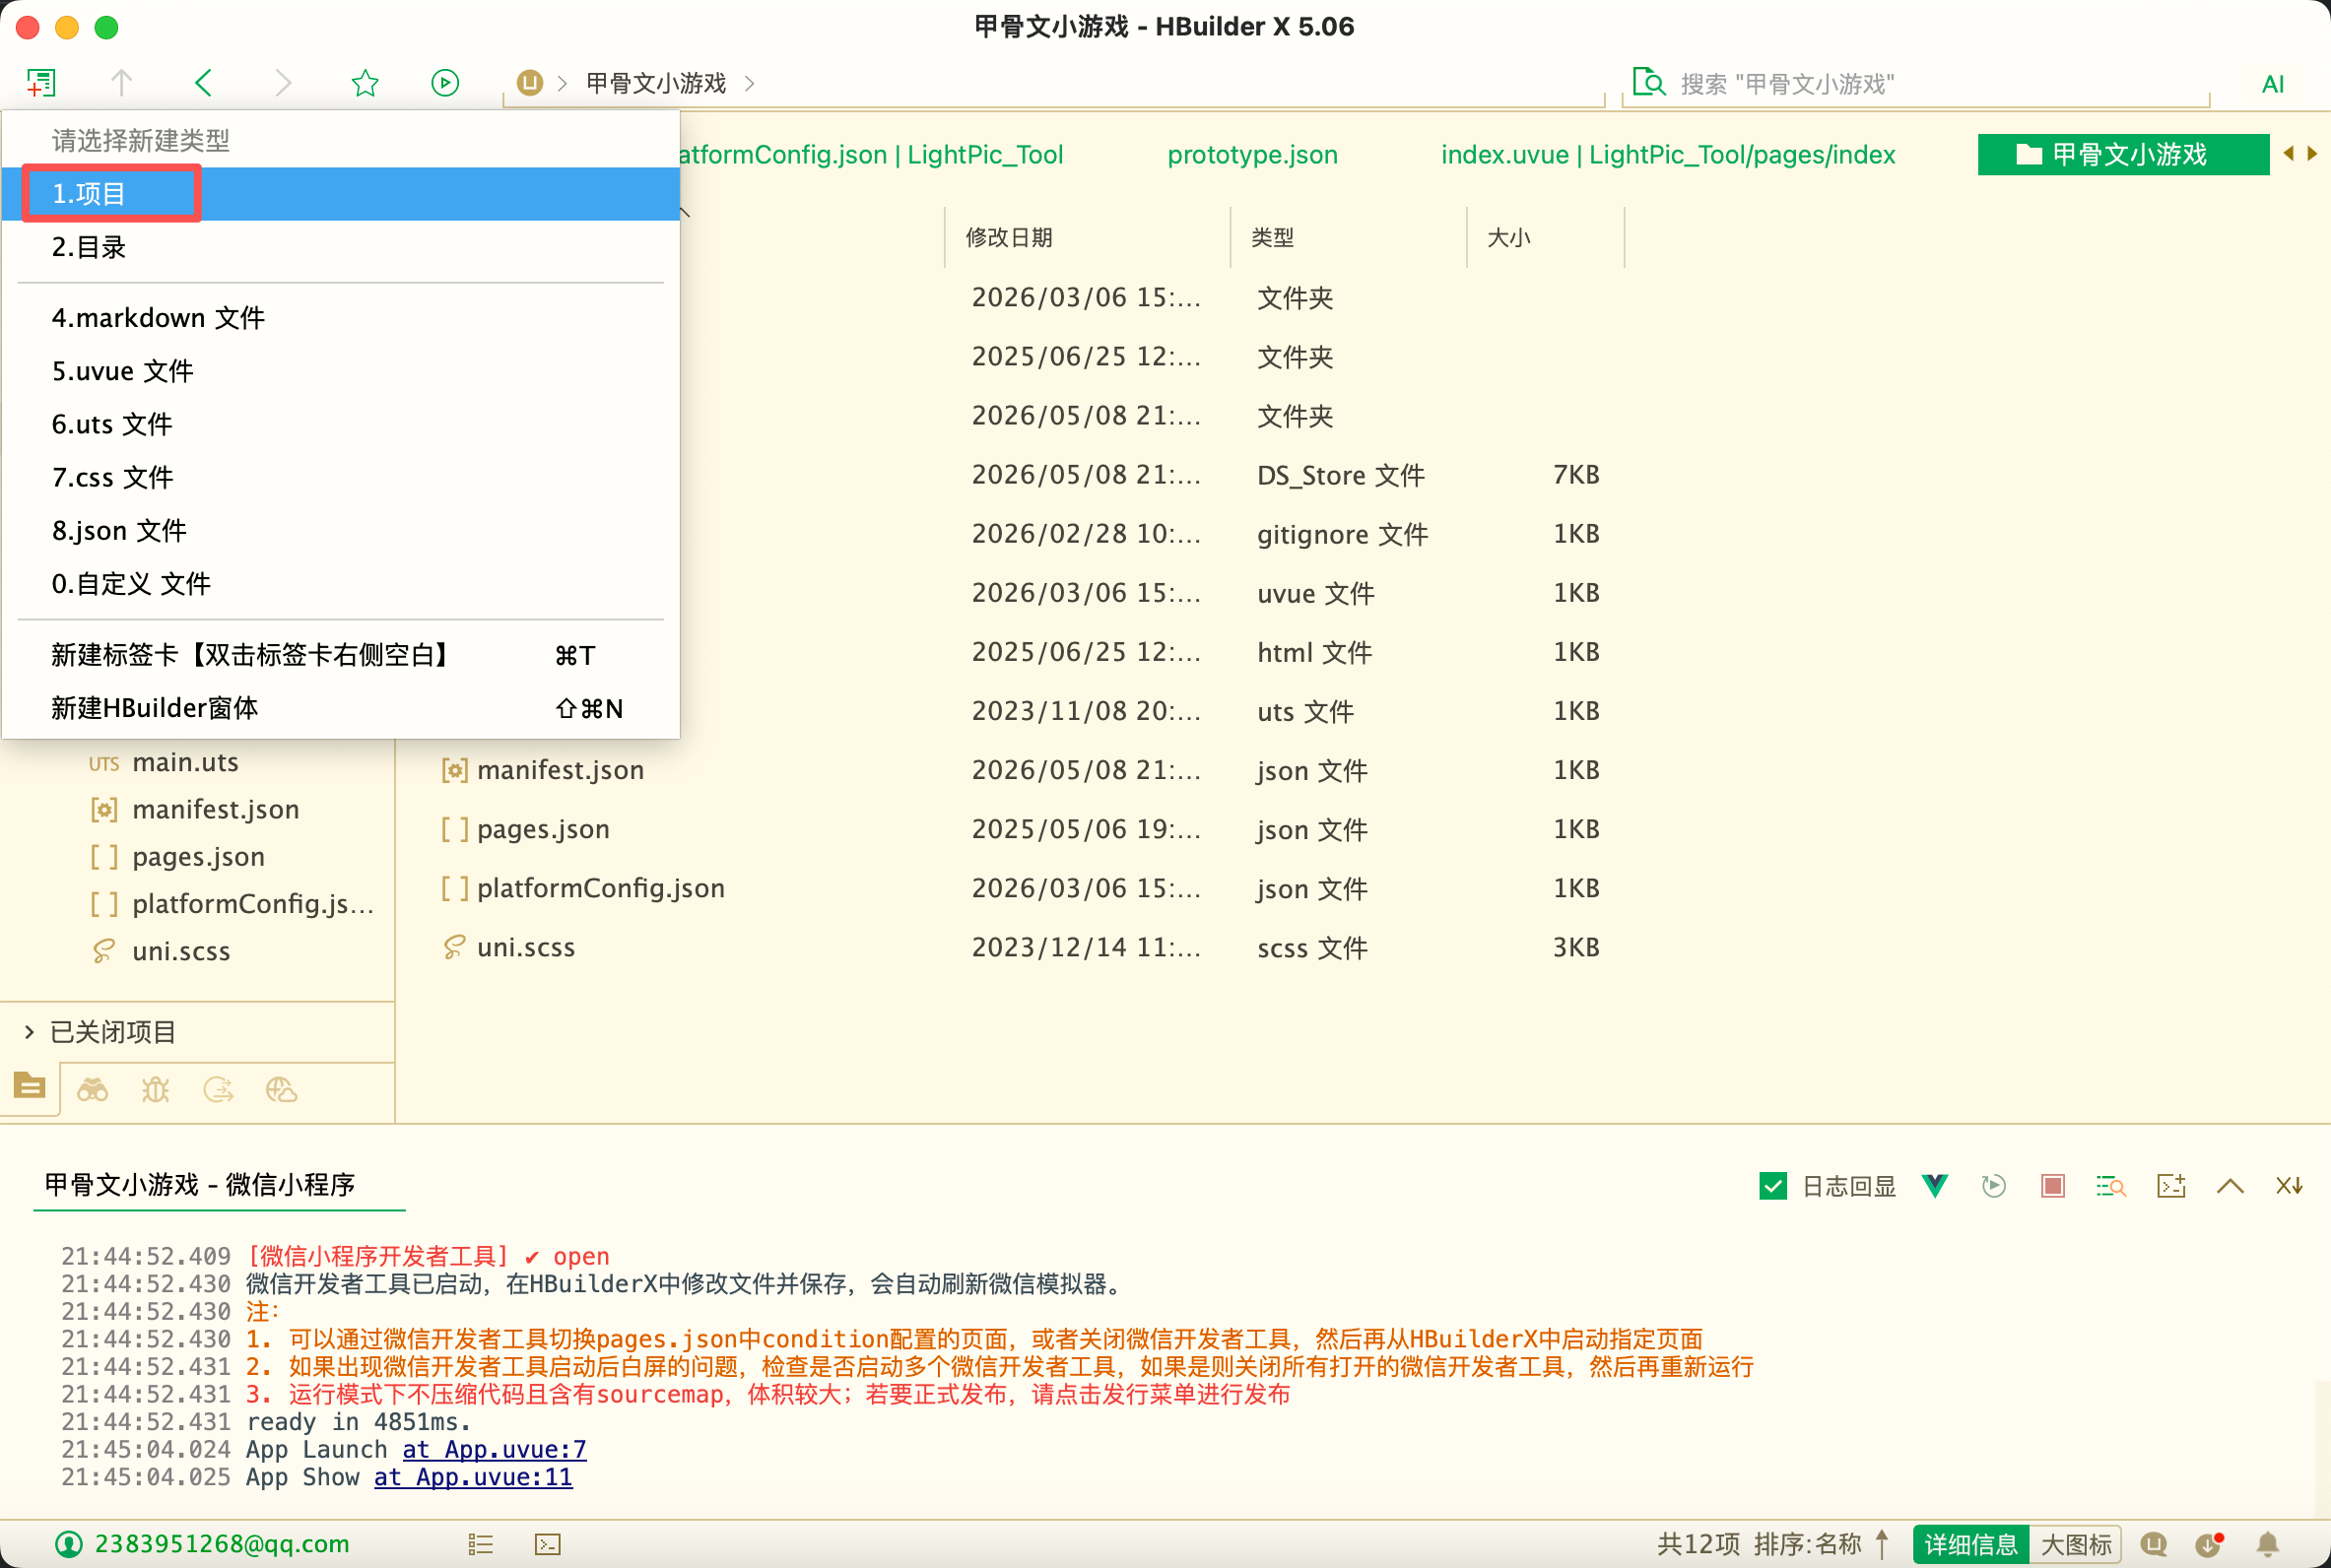2331x1568 pixels.
Task: Click the Vue logo icon in console
Action: pos(1935,1186)
